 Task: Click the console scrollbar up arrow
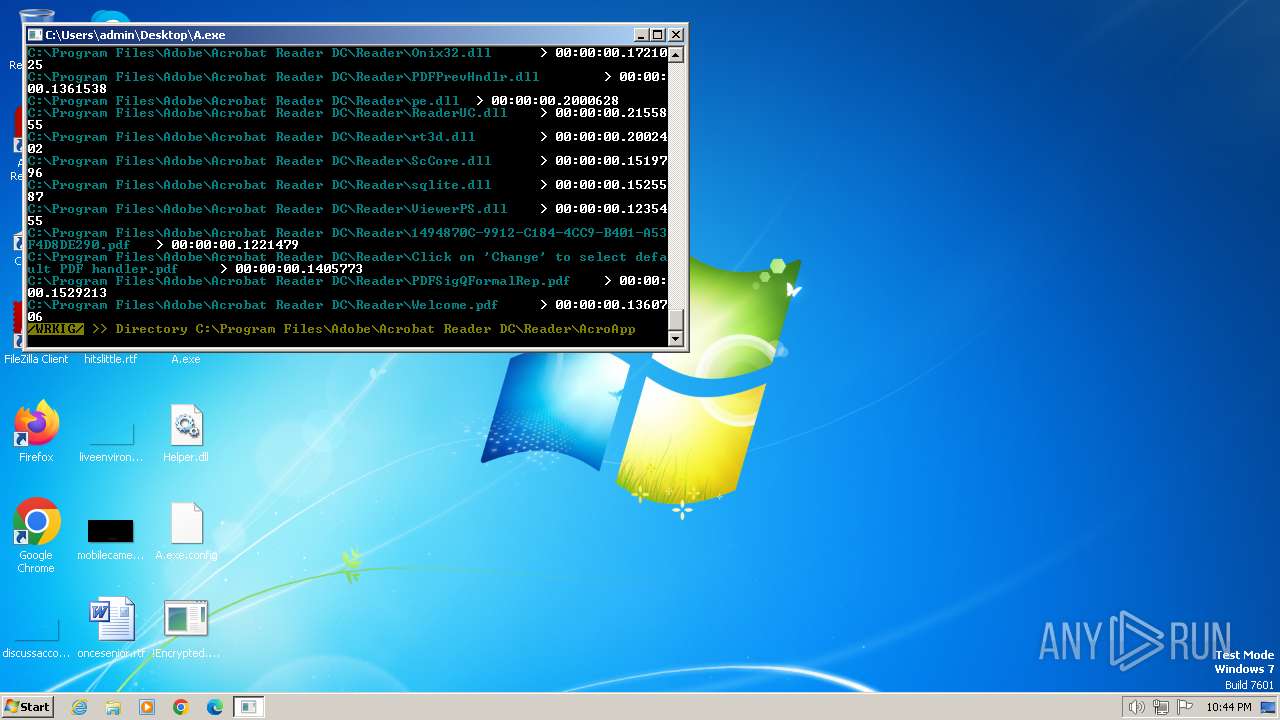[676, 55]
